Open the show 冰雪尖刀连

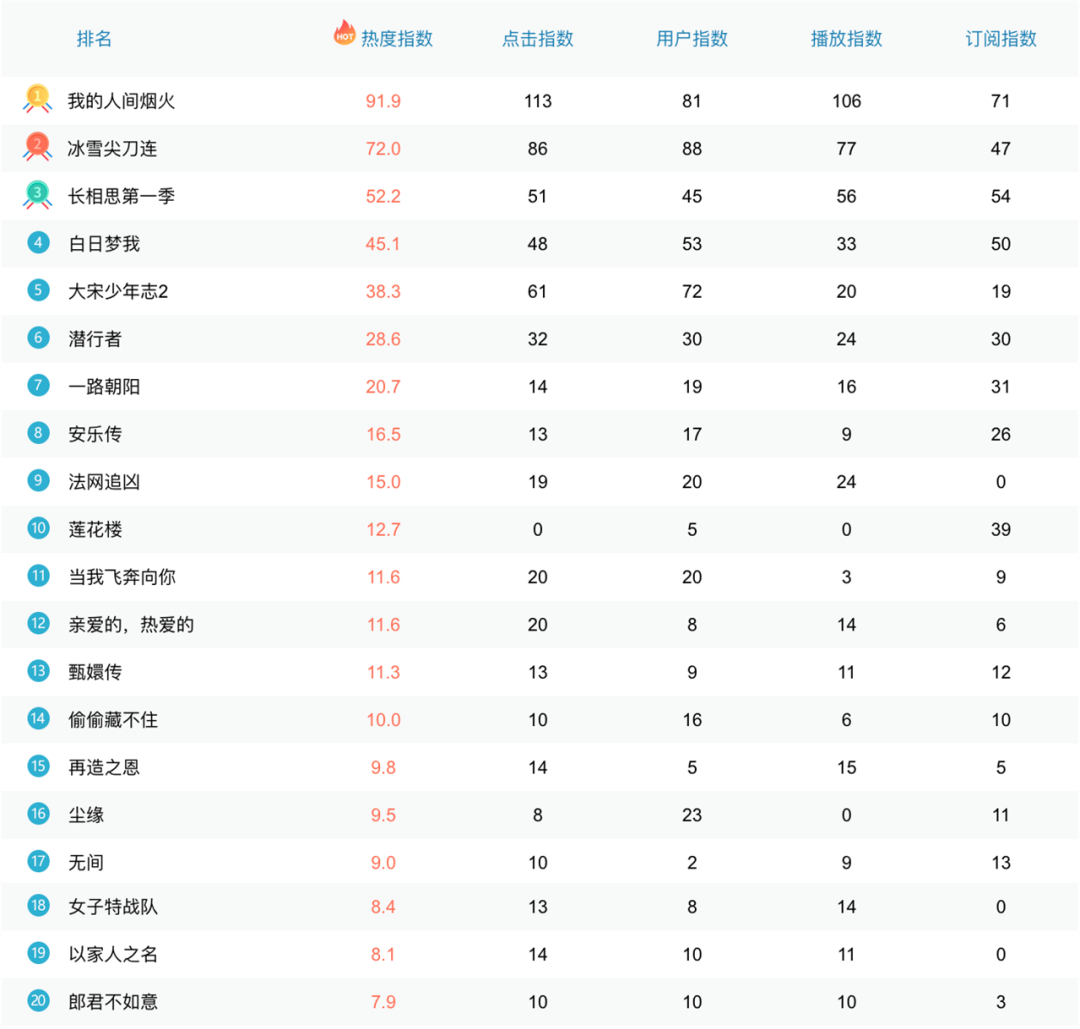click(112, 149)
